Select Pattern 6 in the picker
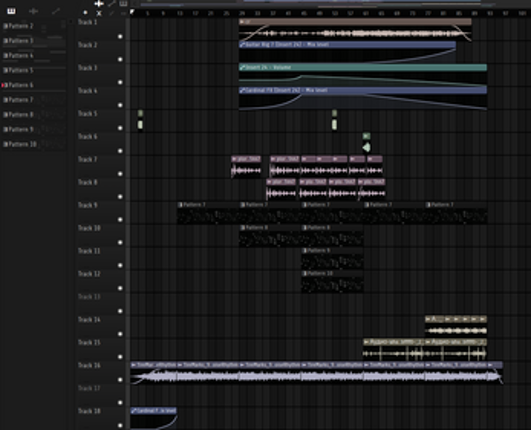Screen dimensions: 531x430 tap(33, 85)
